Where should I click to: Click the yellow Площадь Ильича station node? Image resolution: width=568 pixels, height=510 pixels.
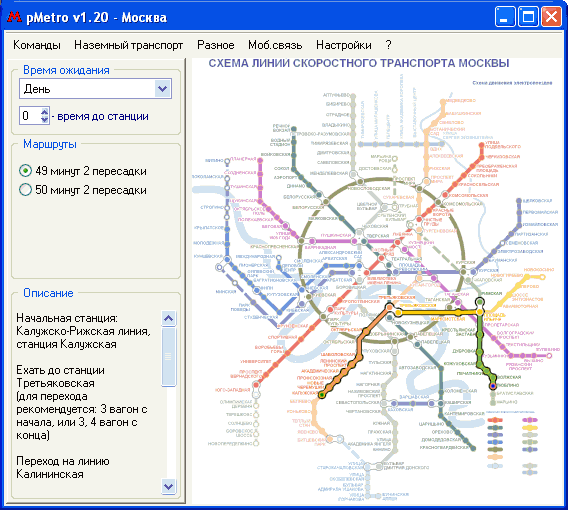[480, 312]
